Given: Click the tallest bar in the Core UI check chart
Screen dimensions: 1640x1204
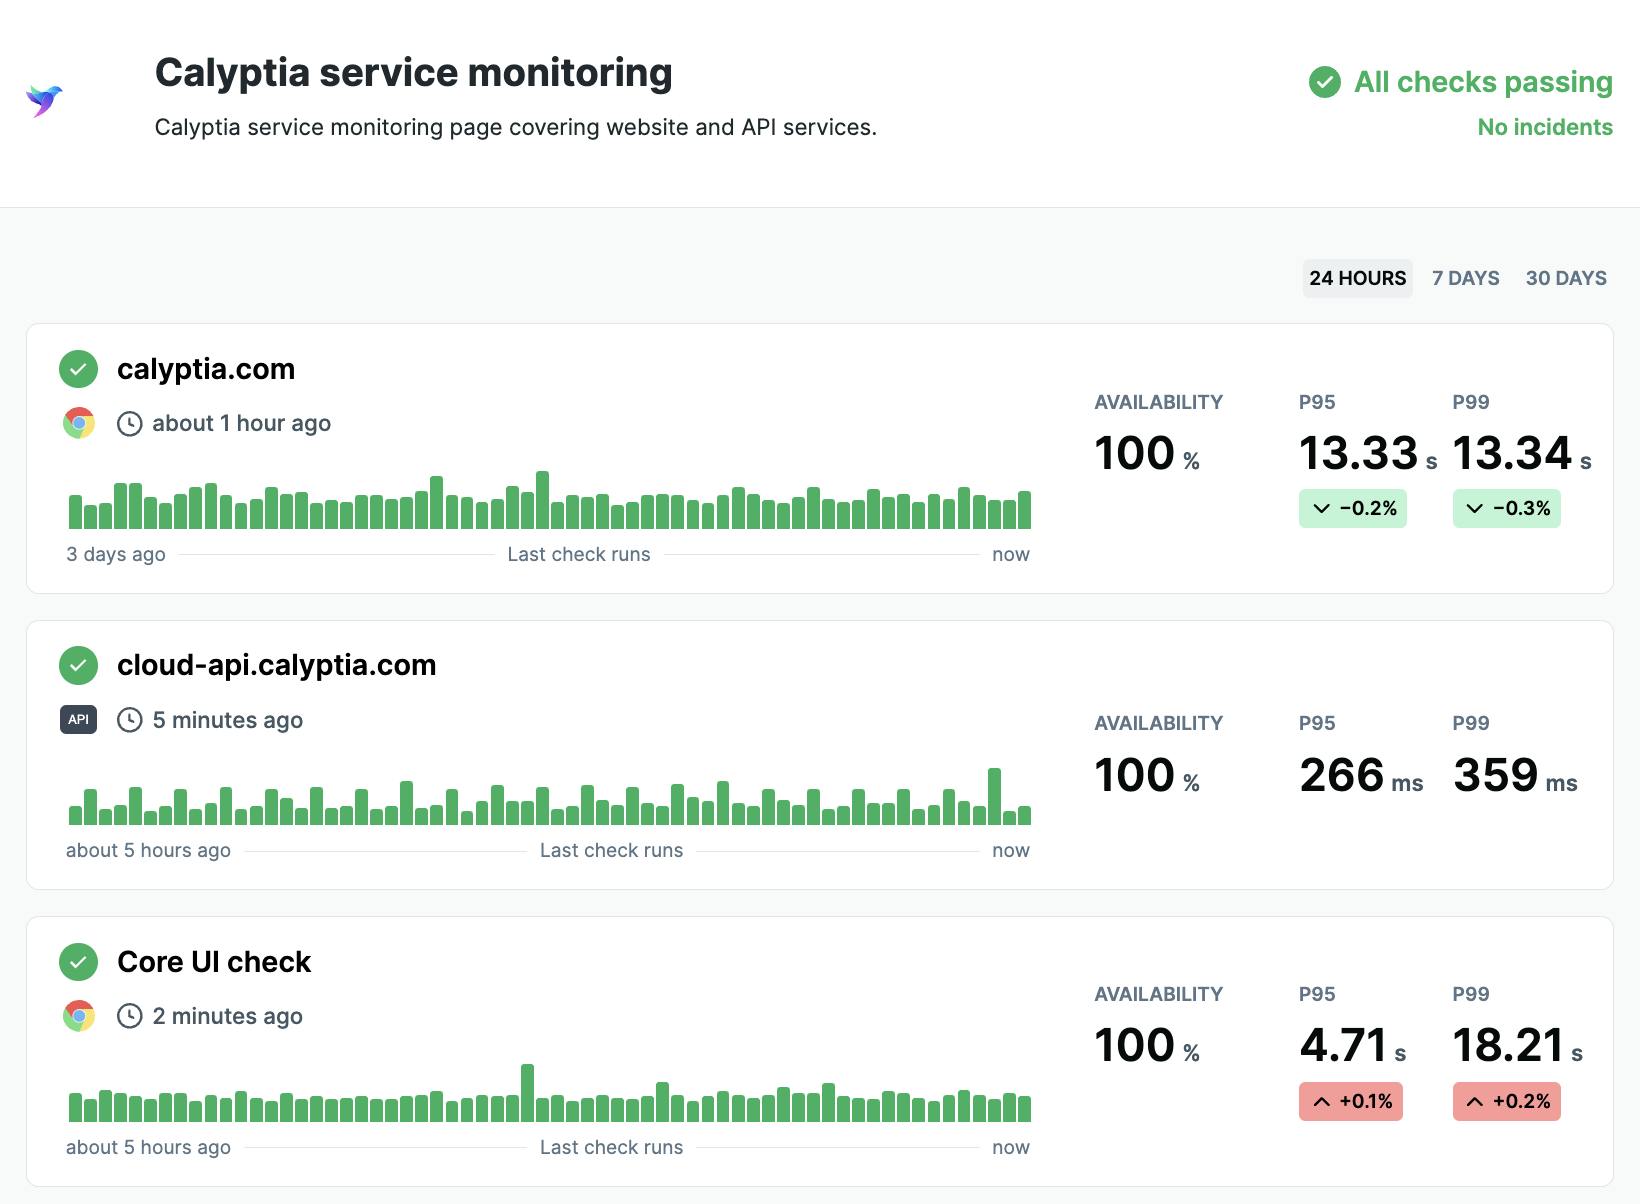Looking at the screenshot, I should click(527, 1094).
